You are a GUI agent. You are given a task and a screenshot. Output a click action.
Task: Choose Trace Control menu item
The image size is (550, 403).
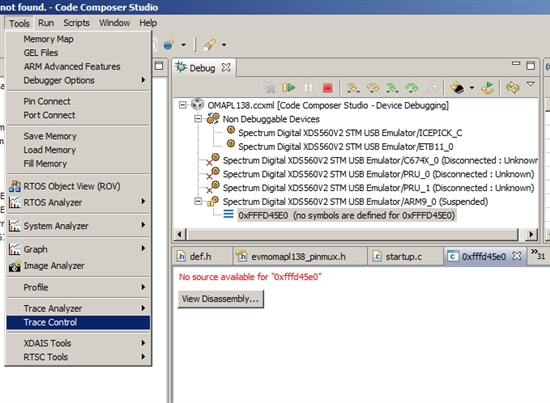pos(78,322)
